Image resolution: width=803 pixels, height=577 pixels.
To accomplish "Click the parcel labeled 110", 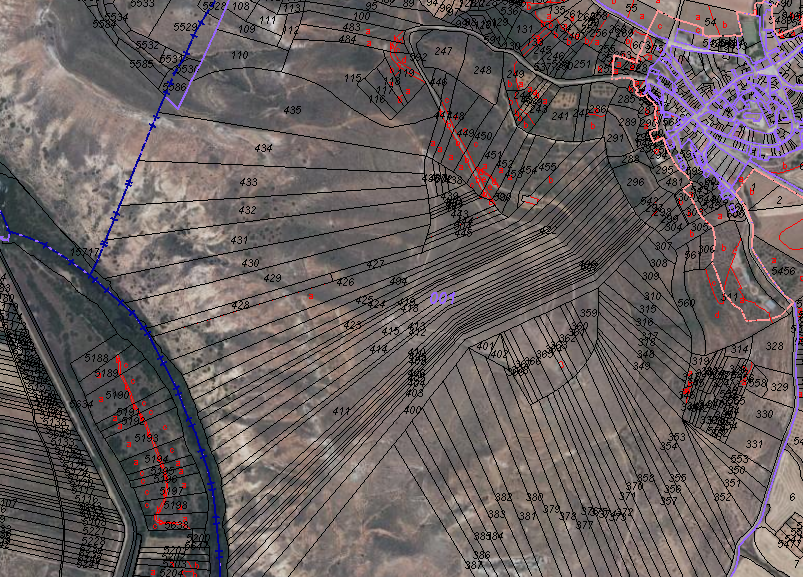I will point(239,55).
